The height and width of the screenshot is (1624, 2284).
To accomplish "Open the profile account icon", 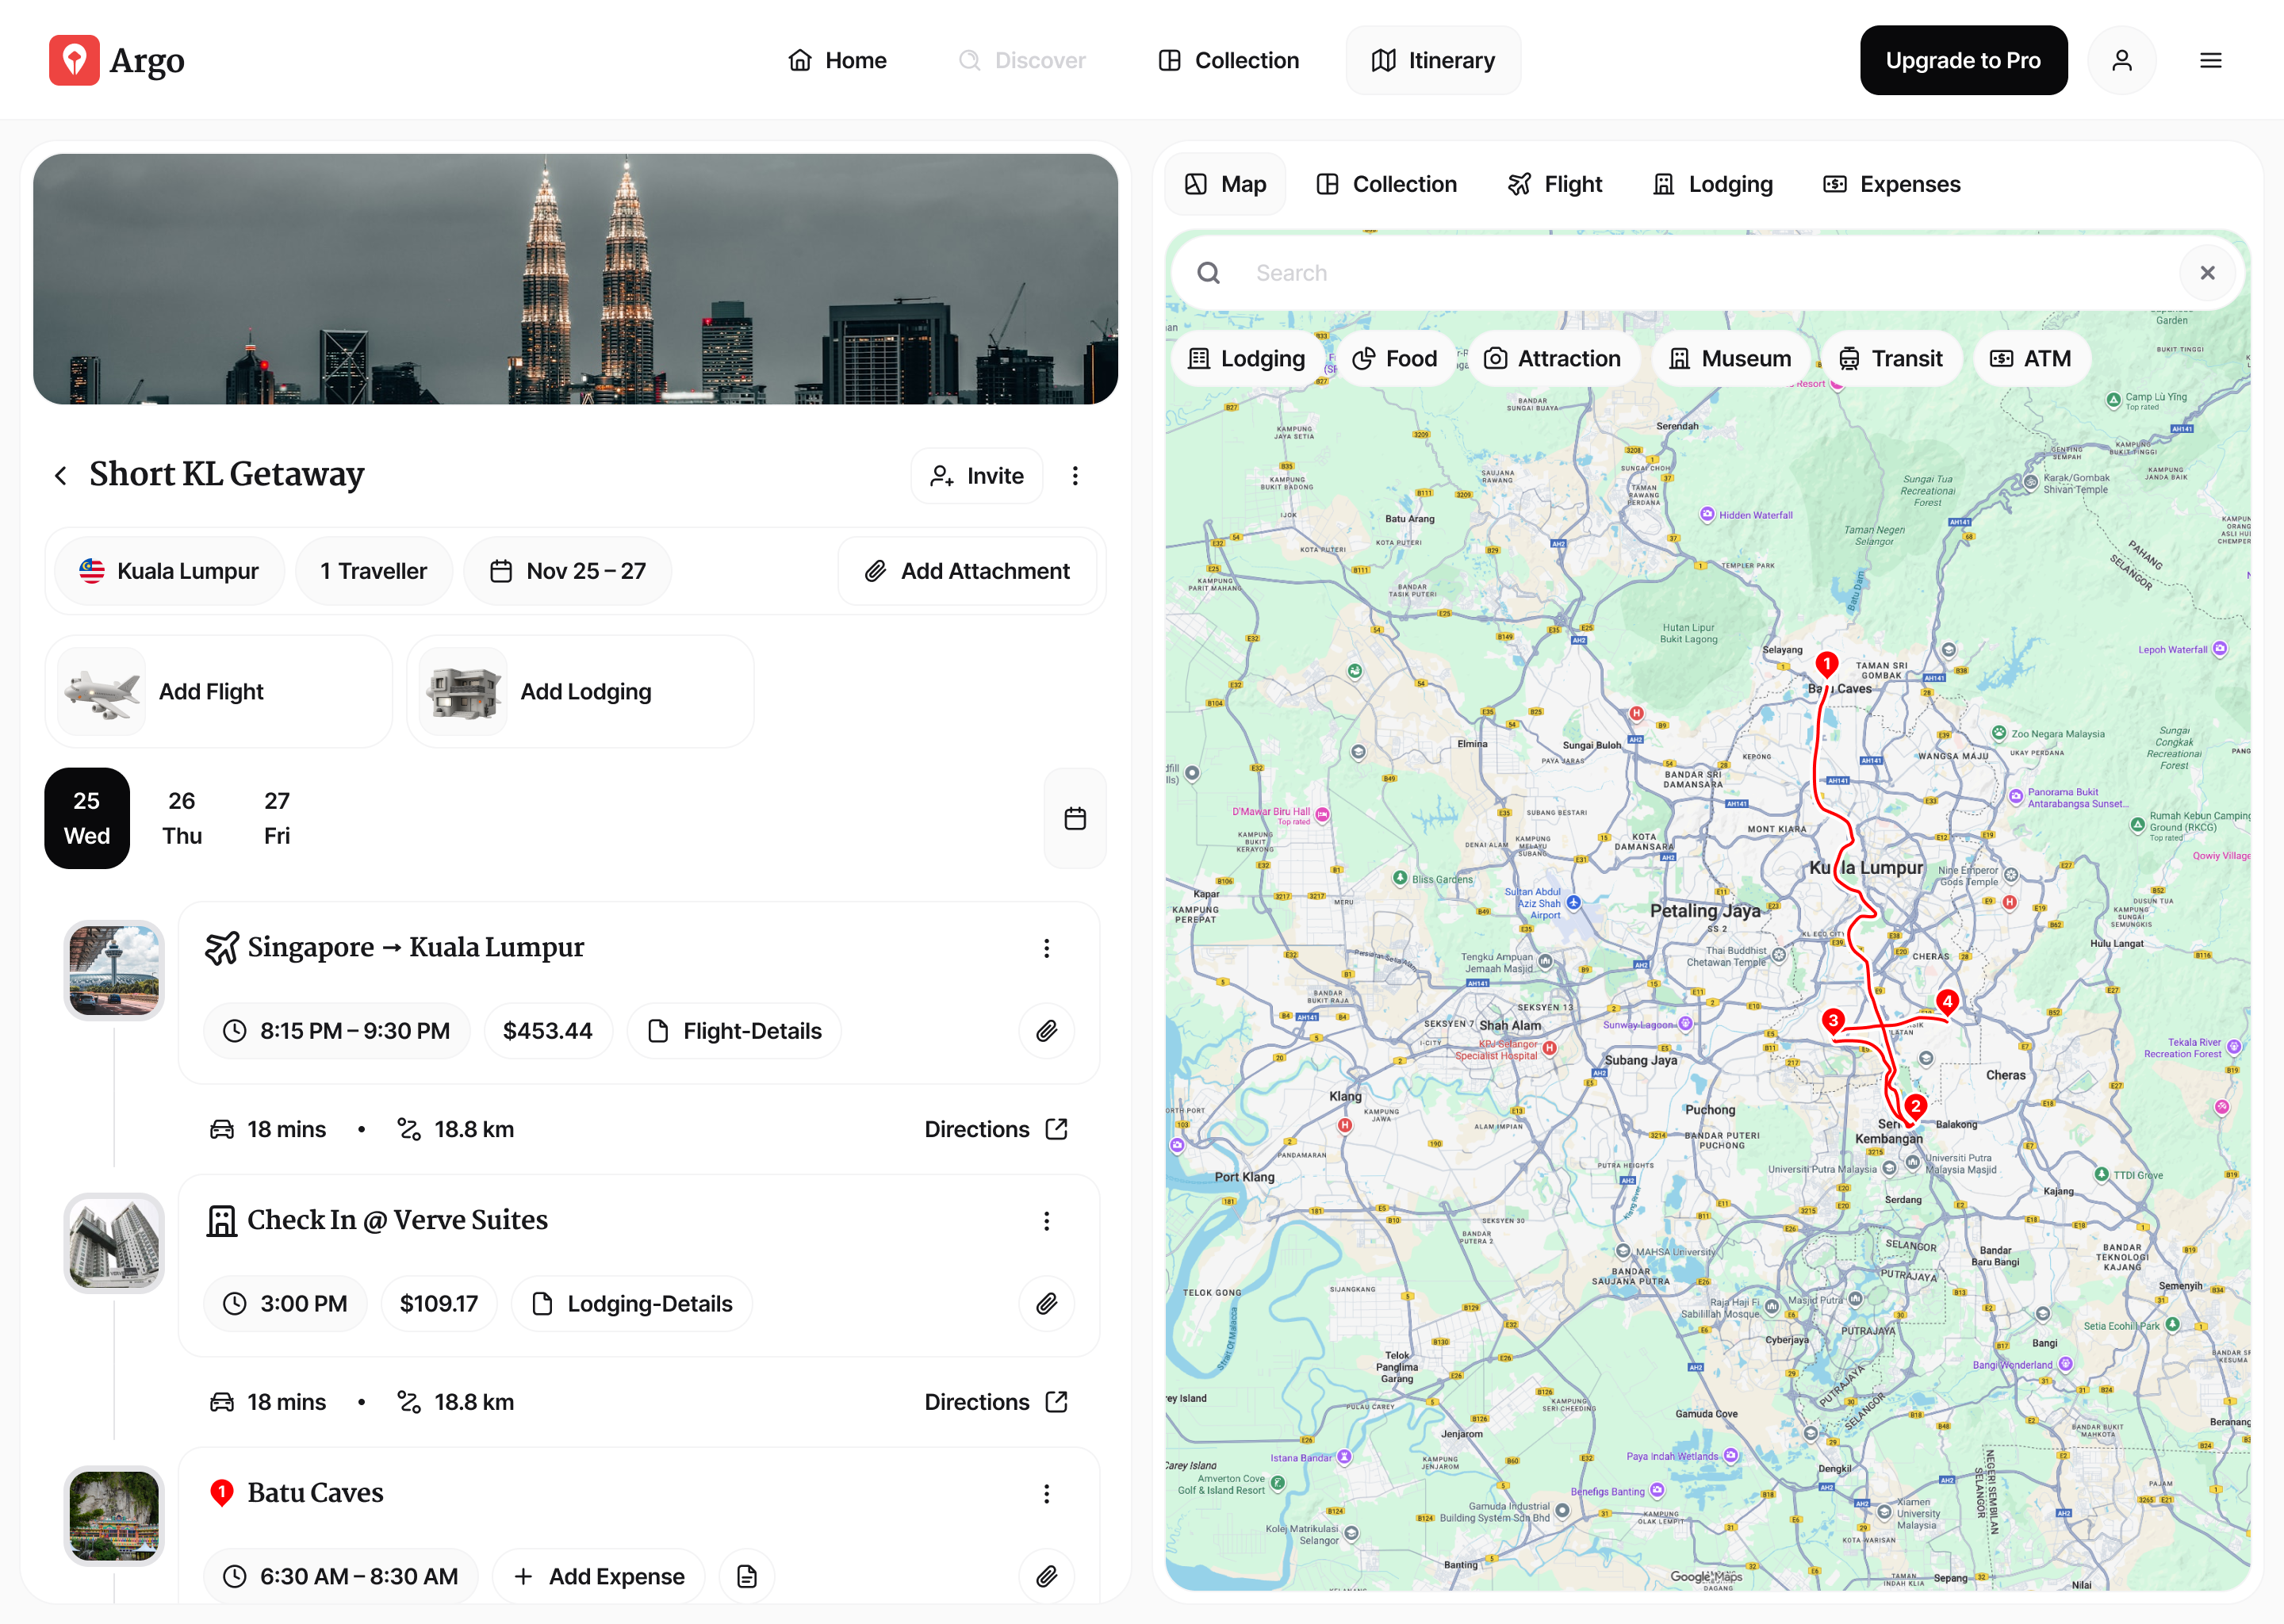I will [2122, 60].
